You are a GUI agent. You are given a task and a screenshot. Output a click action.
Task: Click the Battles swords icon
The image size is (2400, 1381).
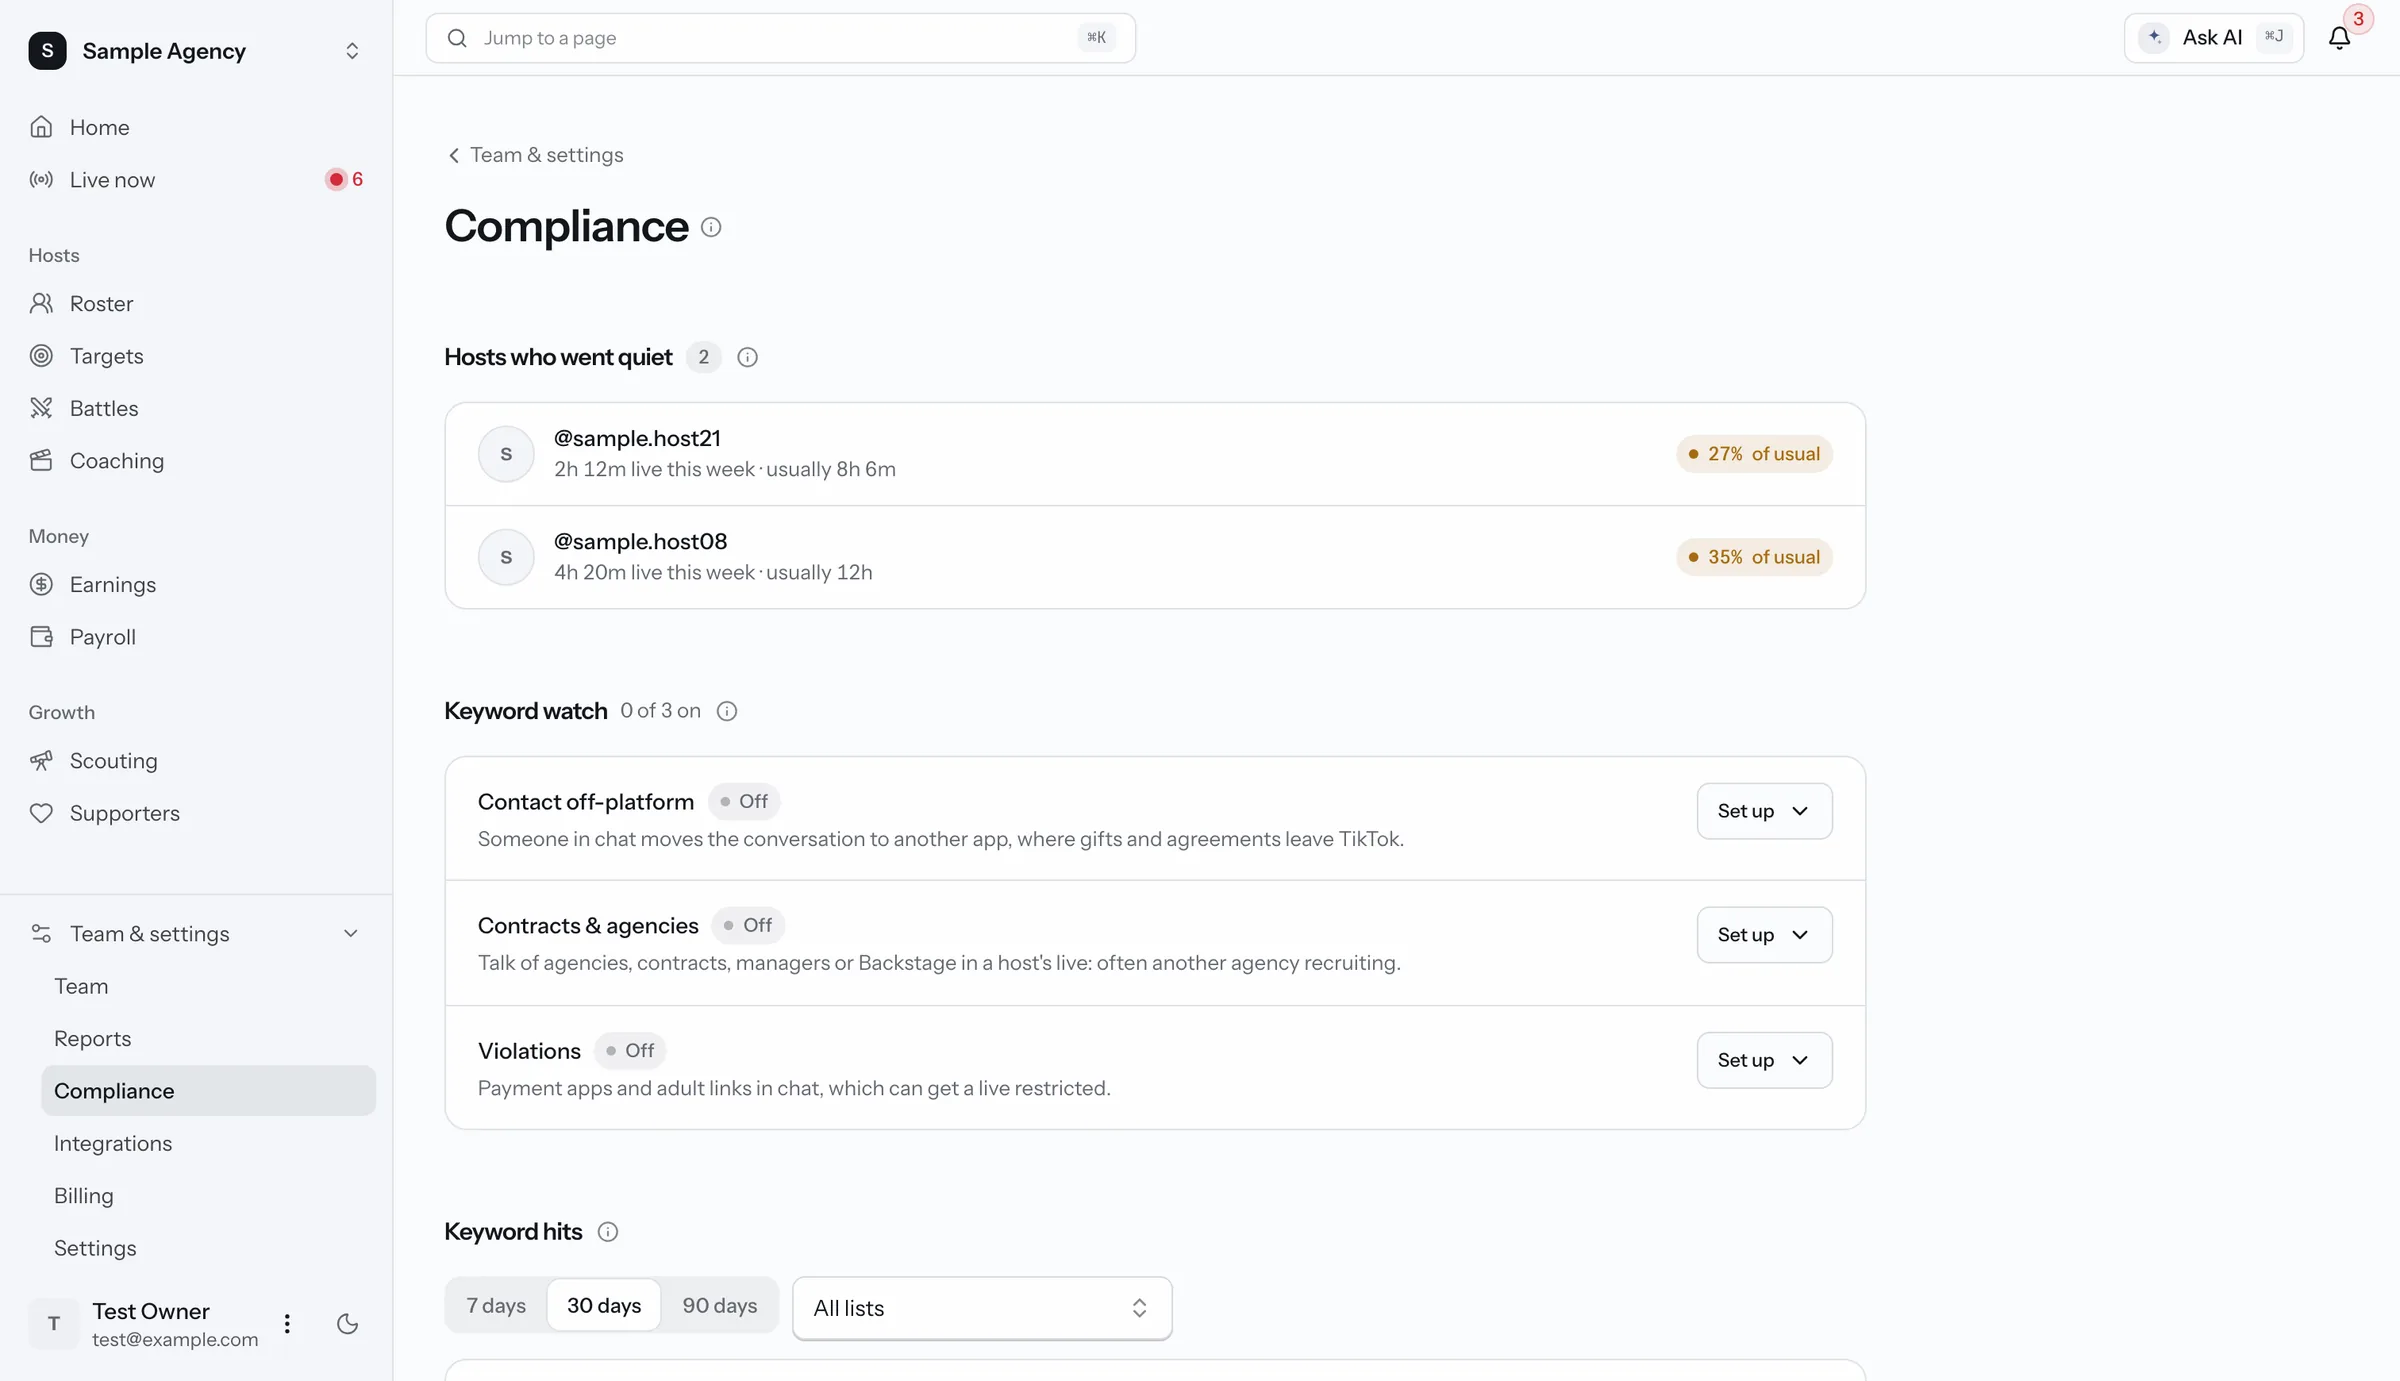41,408
